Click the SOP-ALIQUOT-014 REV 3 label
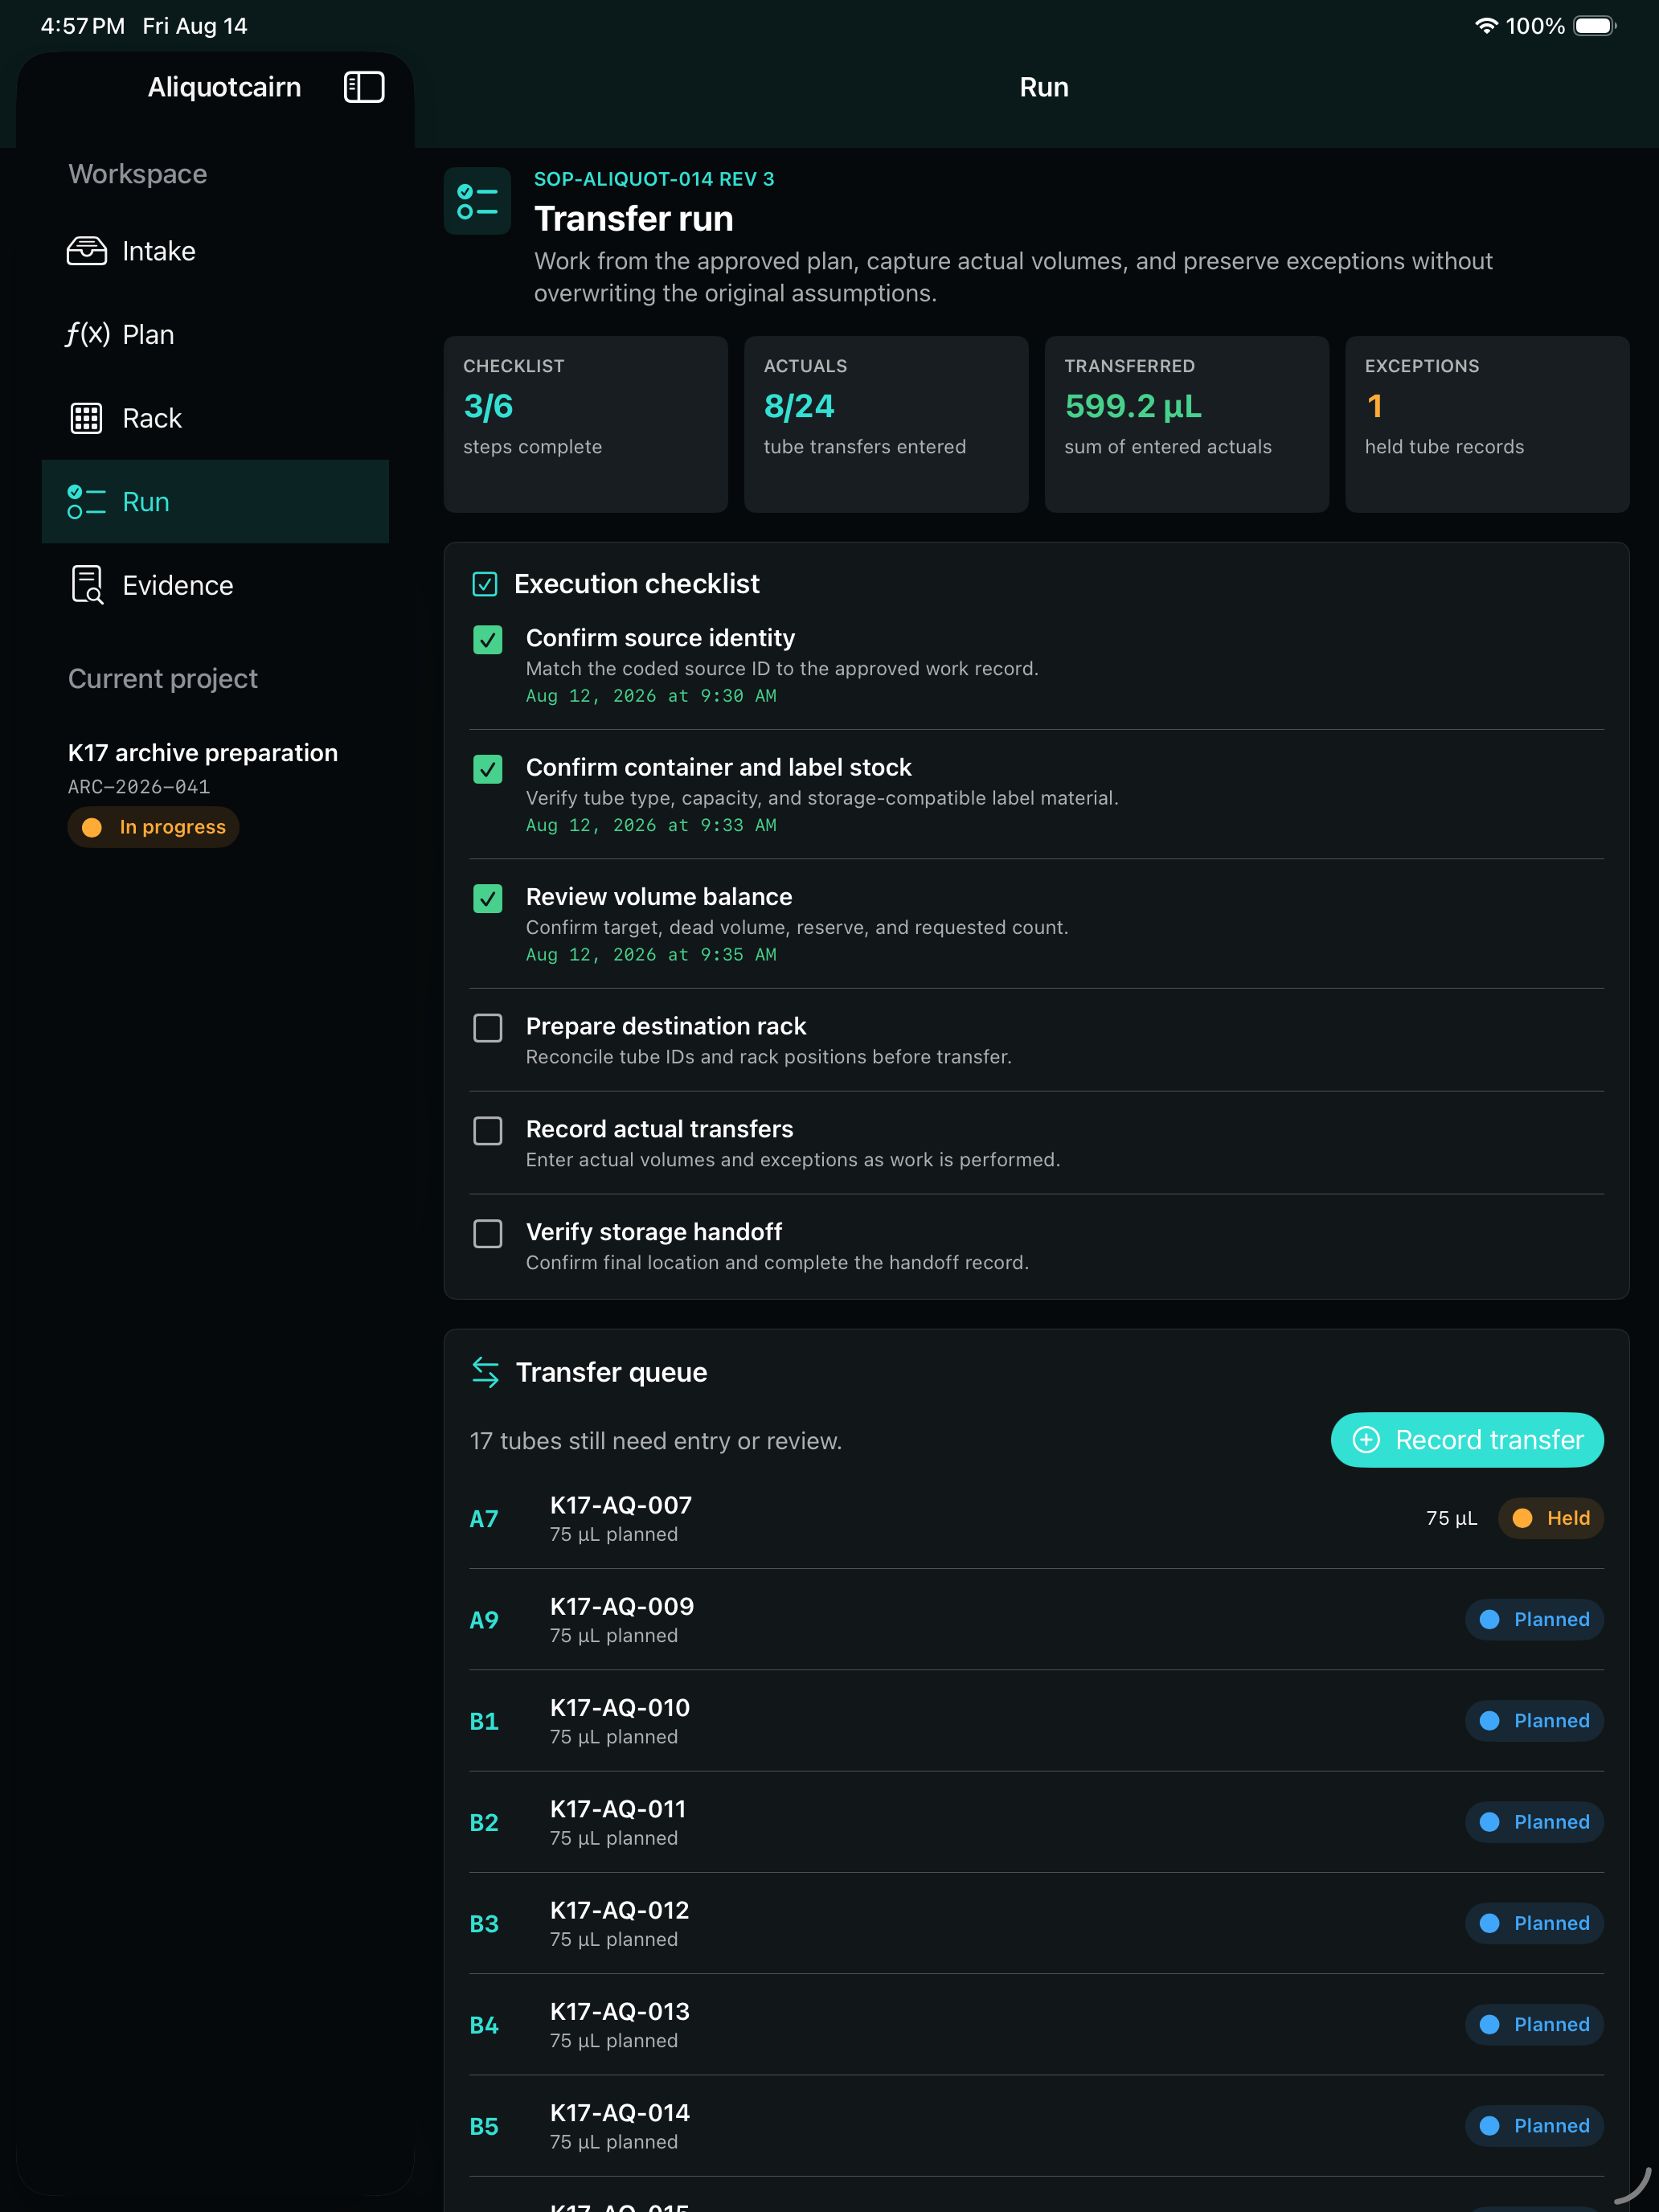Image resolution: width=1659 pixels, height=2212 pixels. [x=654, y=179]
